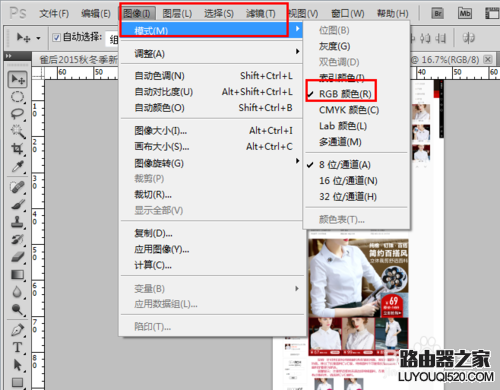
Task: Open tool preset dropdown arrow
Action: coord(38,38)
